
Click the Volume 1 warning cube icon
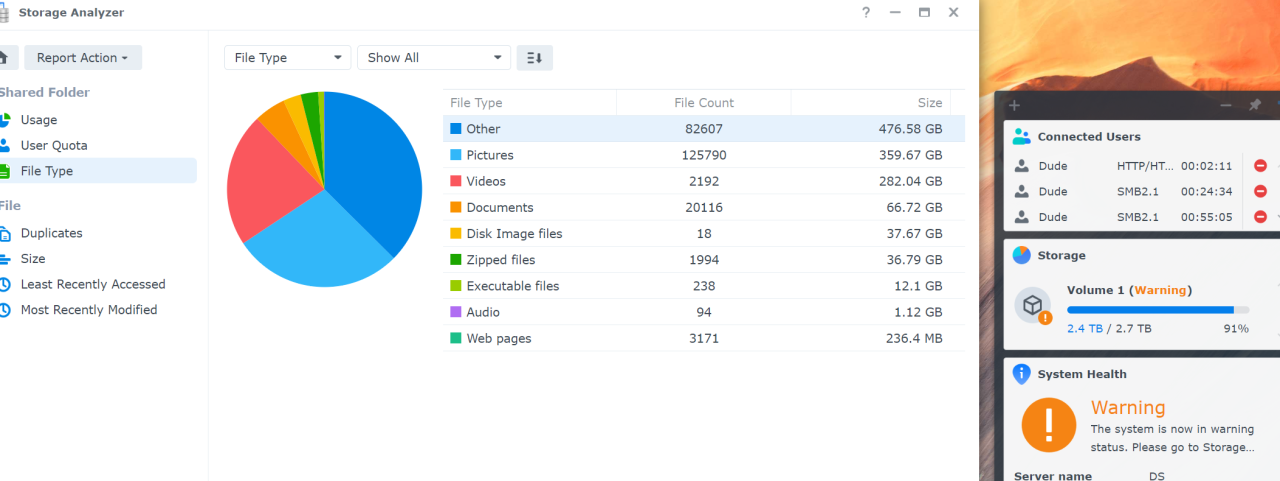click(1033, 306)
